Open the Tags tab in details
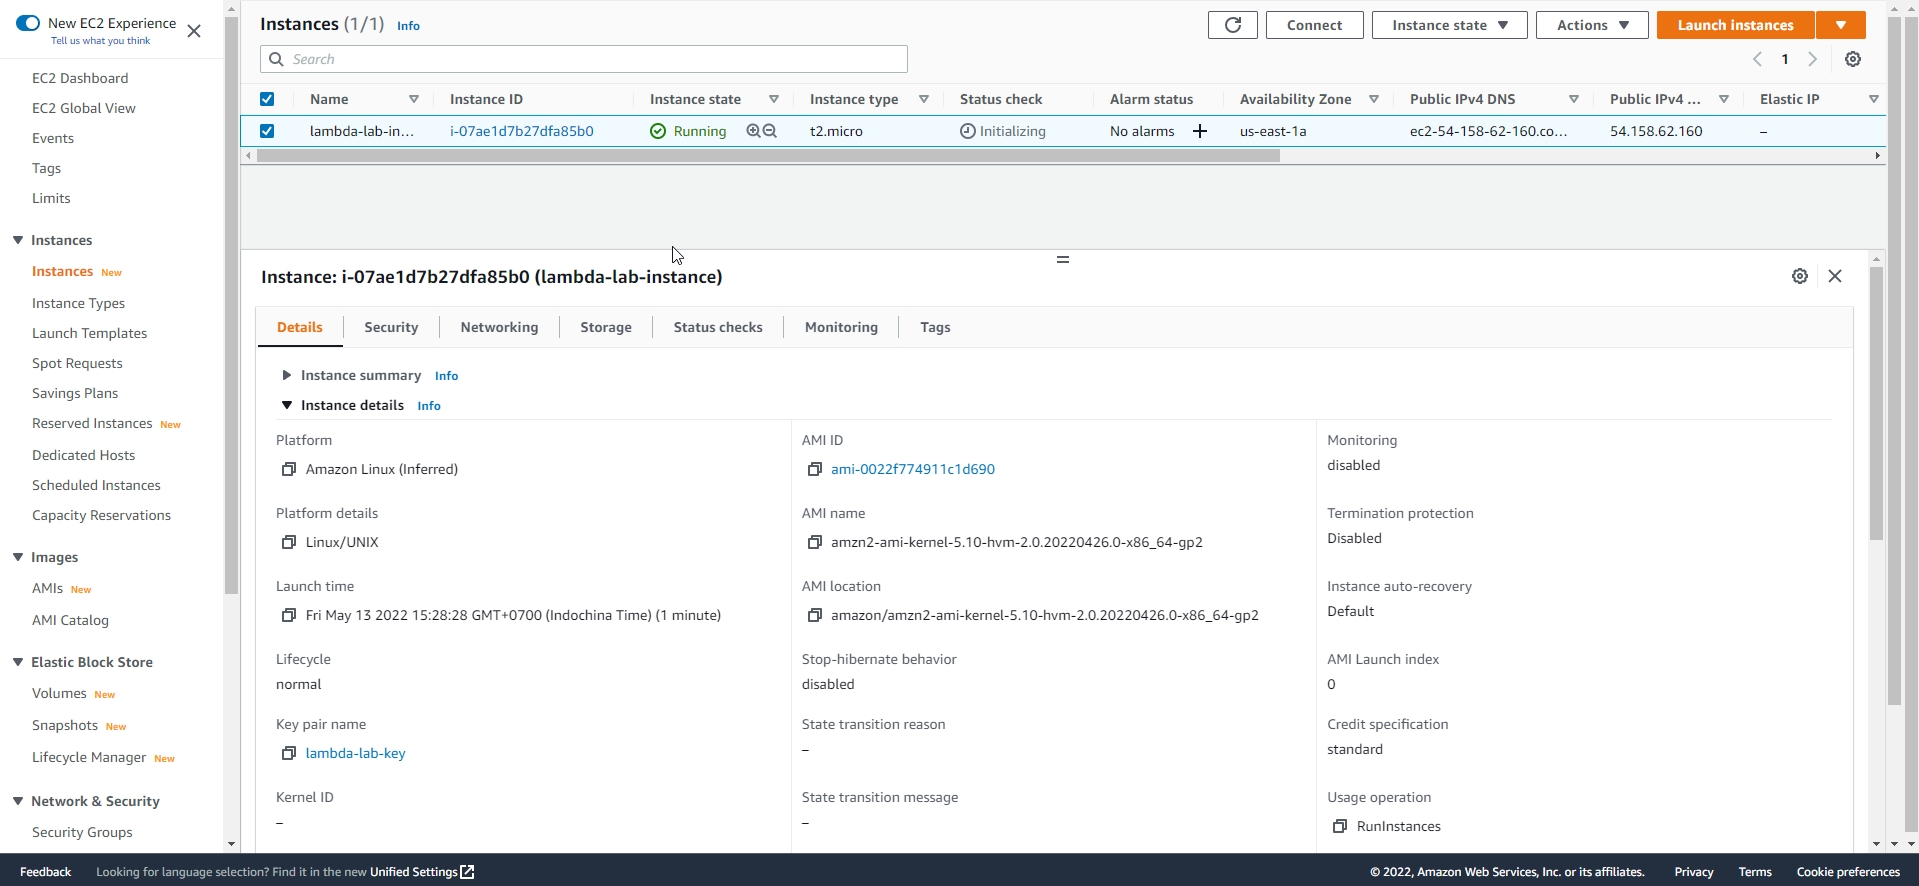The image size is (1919, 886). 935,327
